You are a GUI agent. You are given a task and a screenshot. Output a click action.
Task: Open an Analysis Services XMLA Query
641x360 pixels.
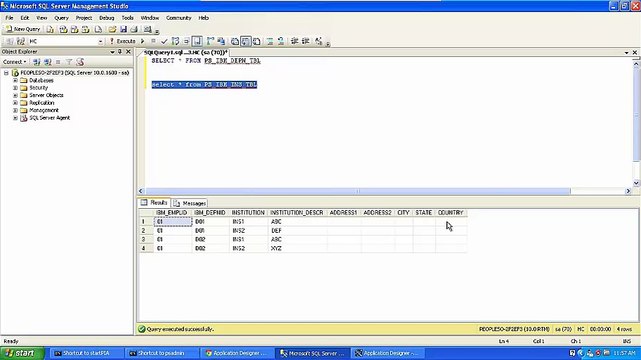click(85, 29)
